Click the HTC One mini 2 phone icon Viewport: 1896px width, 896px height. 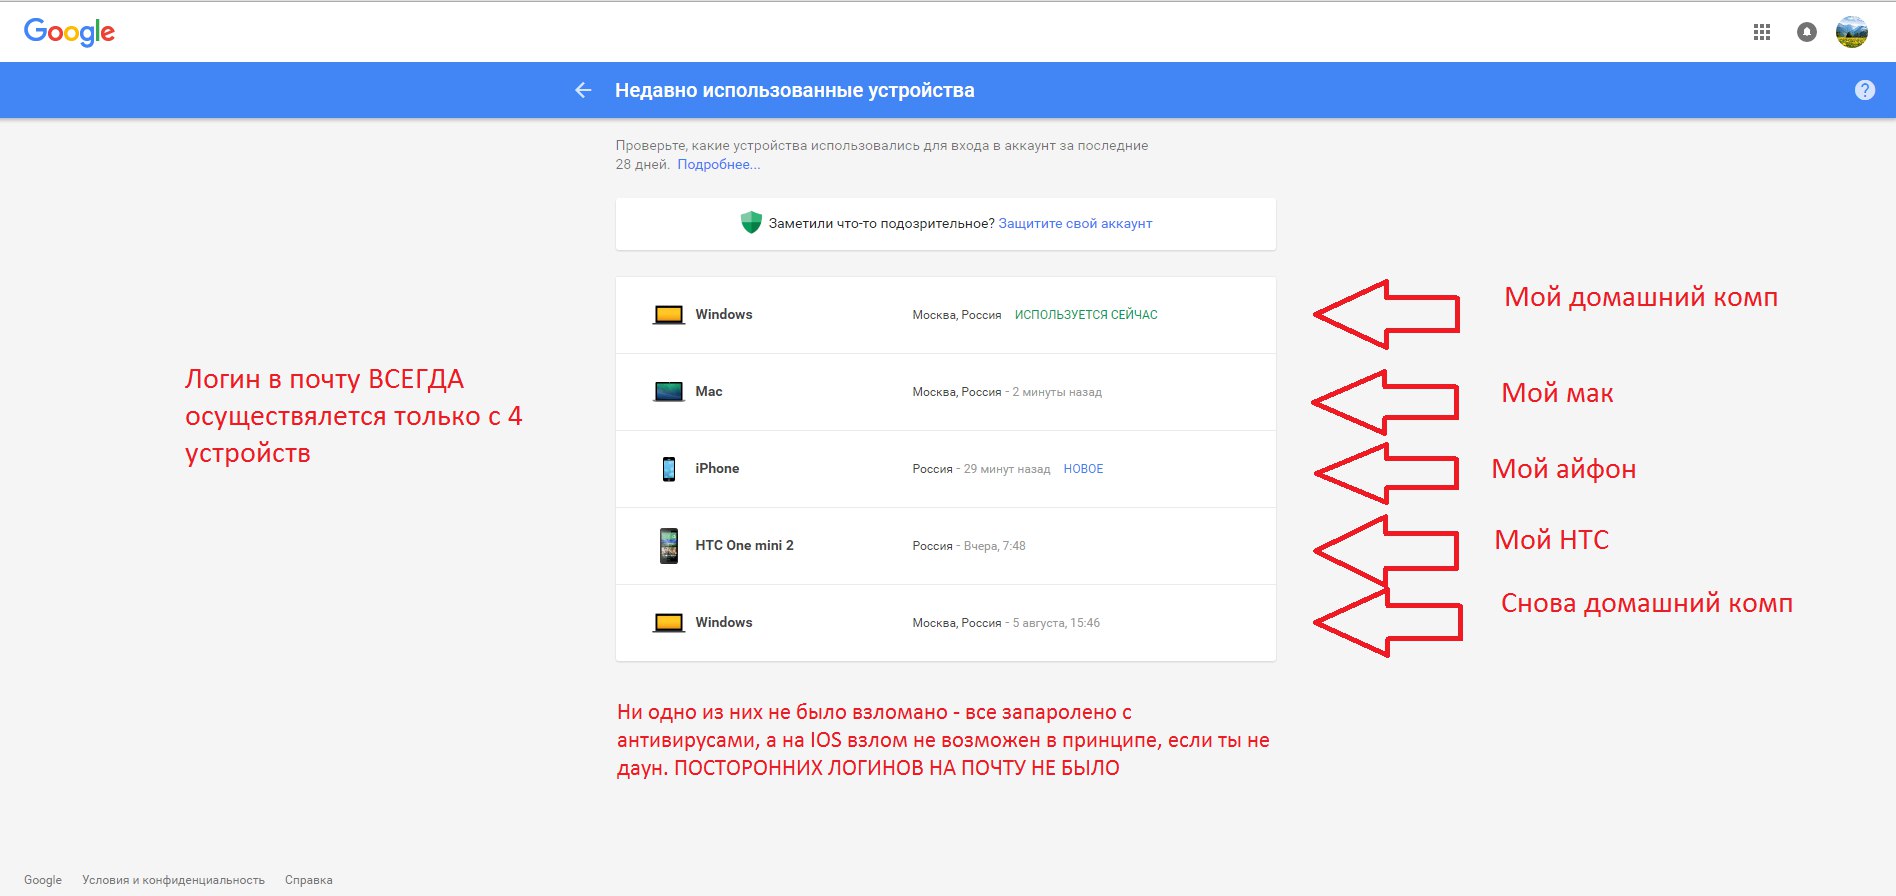click(x=668, y=546)
